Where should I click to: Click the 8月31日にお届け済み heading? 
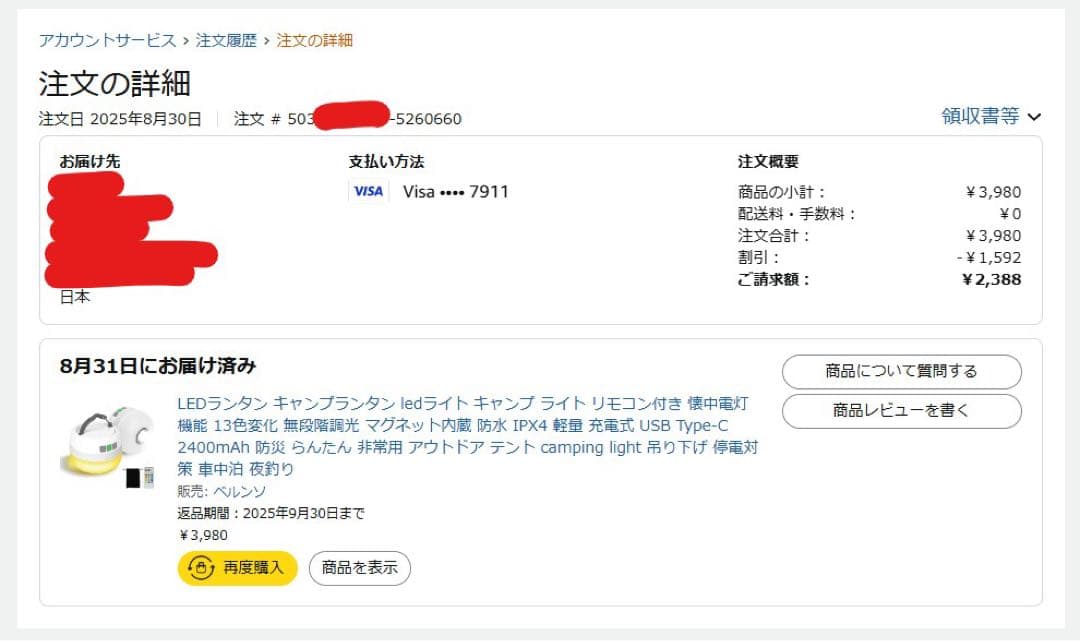coord(158,366)
